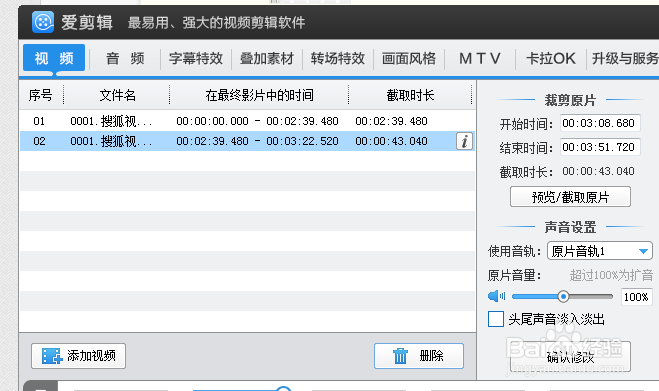Enable 头尾声音淡入淡出 checkbox

[496, 319]
